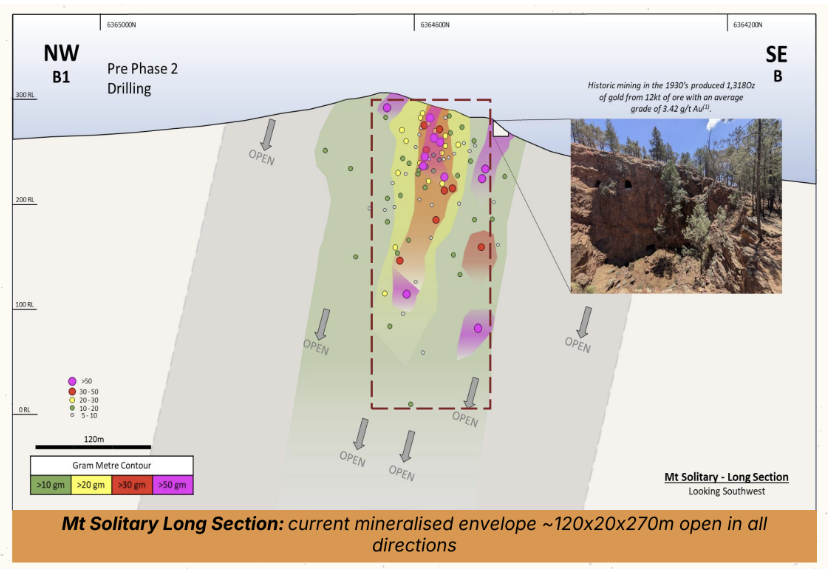
Task: Select the magenta >50 gm contour swatch
Action: [x=173, y=485]
